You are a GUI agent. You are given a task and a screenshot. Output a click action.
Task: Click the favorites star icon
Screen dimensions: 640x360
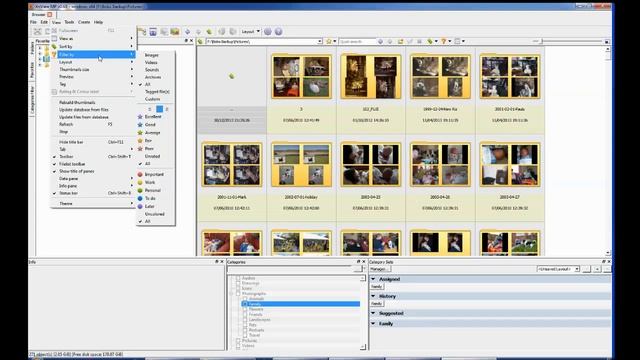pos(329,41)
